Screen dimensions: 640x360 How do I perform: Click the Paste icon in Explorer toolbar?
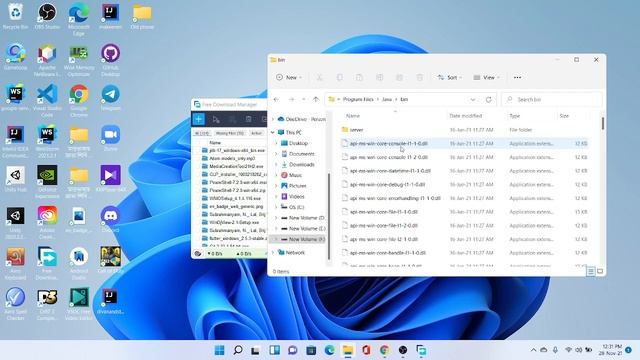click(x=359, y=77)
